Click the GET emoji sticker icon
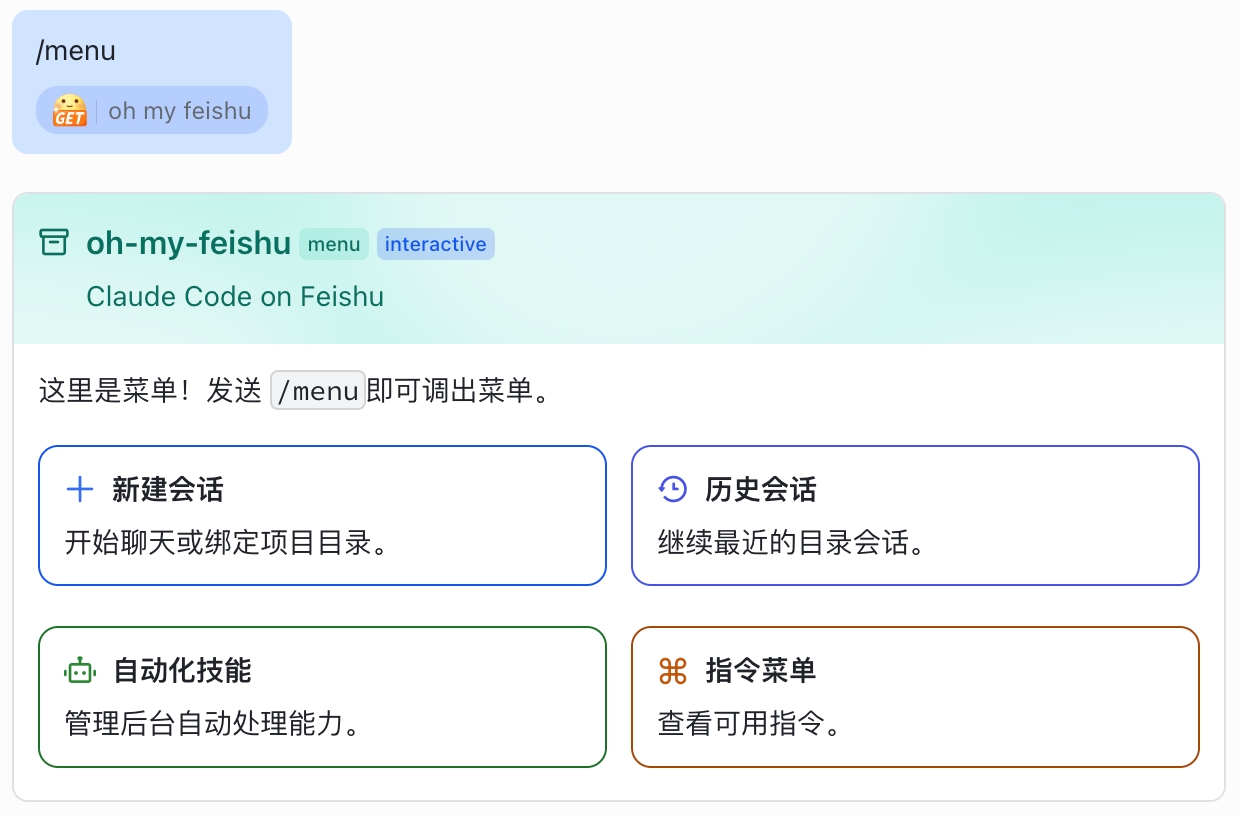This screenshot has height=816, width=1240. click(70, 110)
